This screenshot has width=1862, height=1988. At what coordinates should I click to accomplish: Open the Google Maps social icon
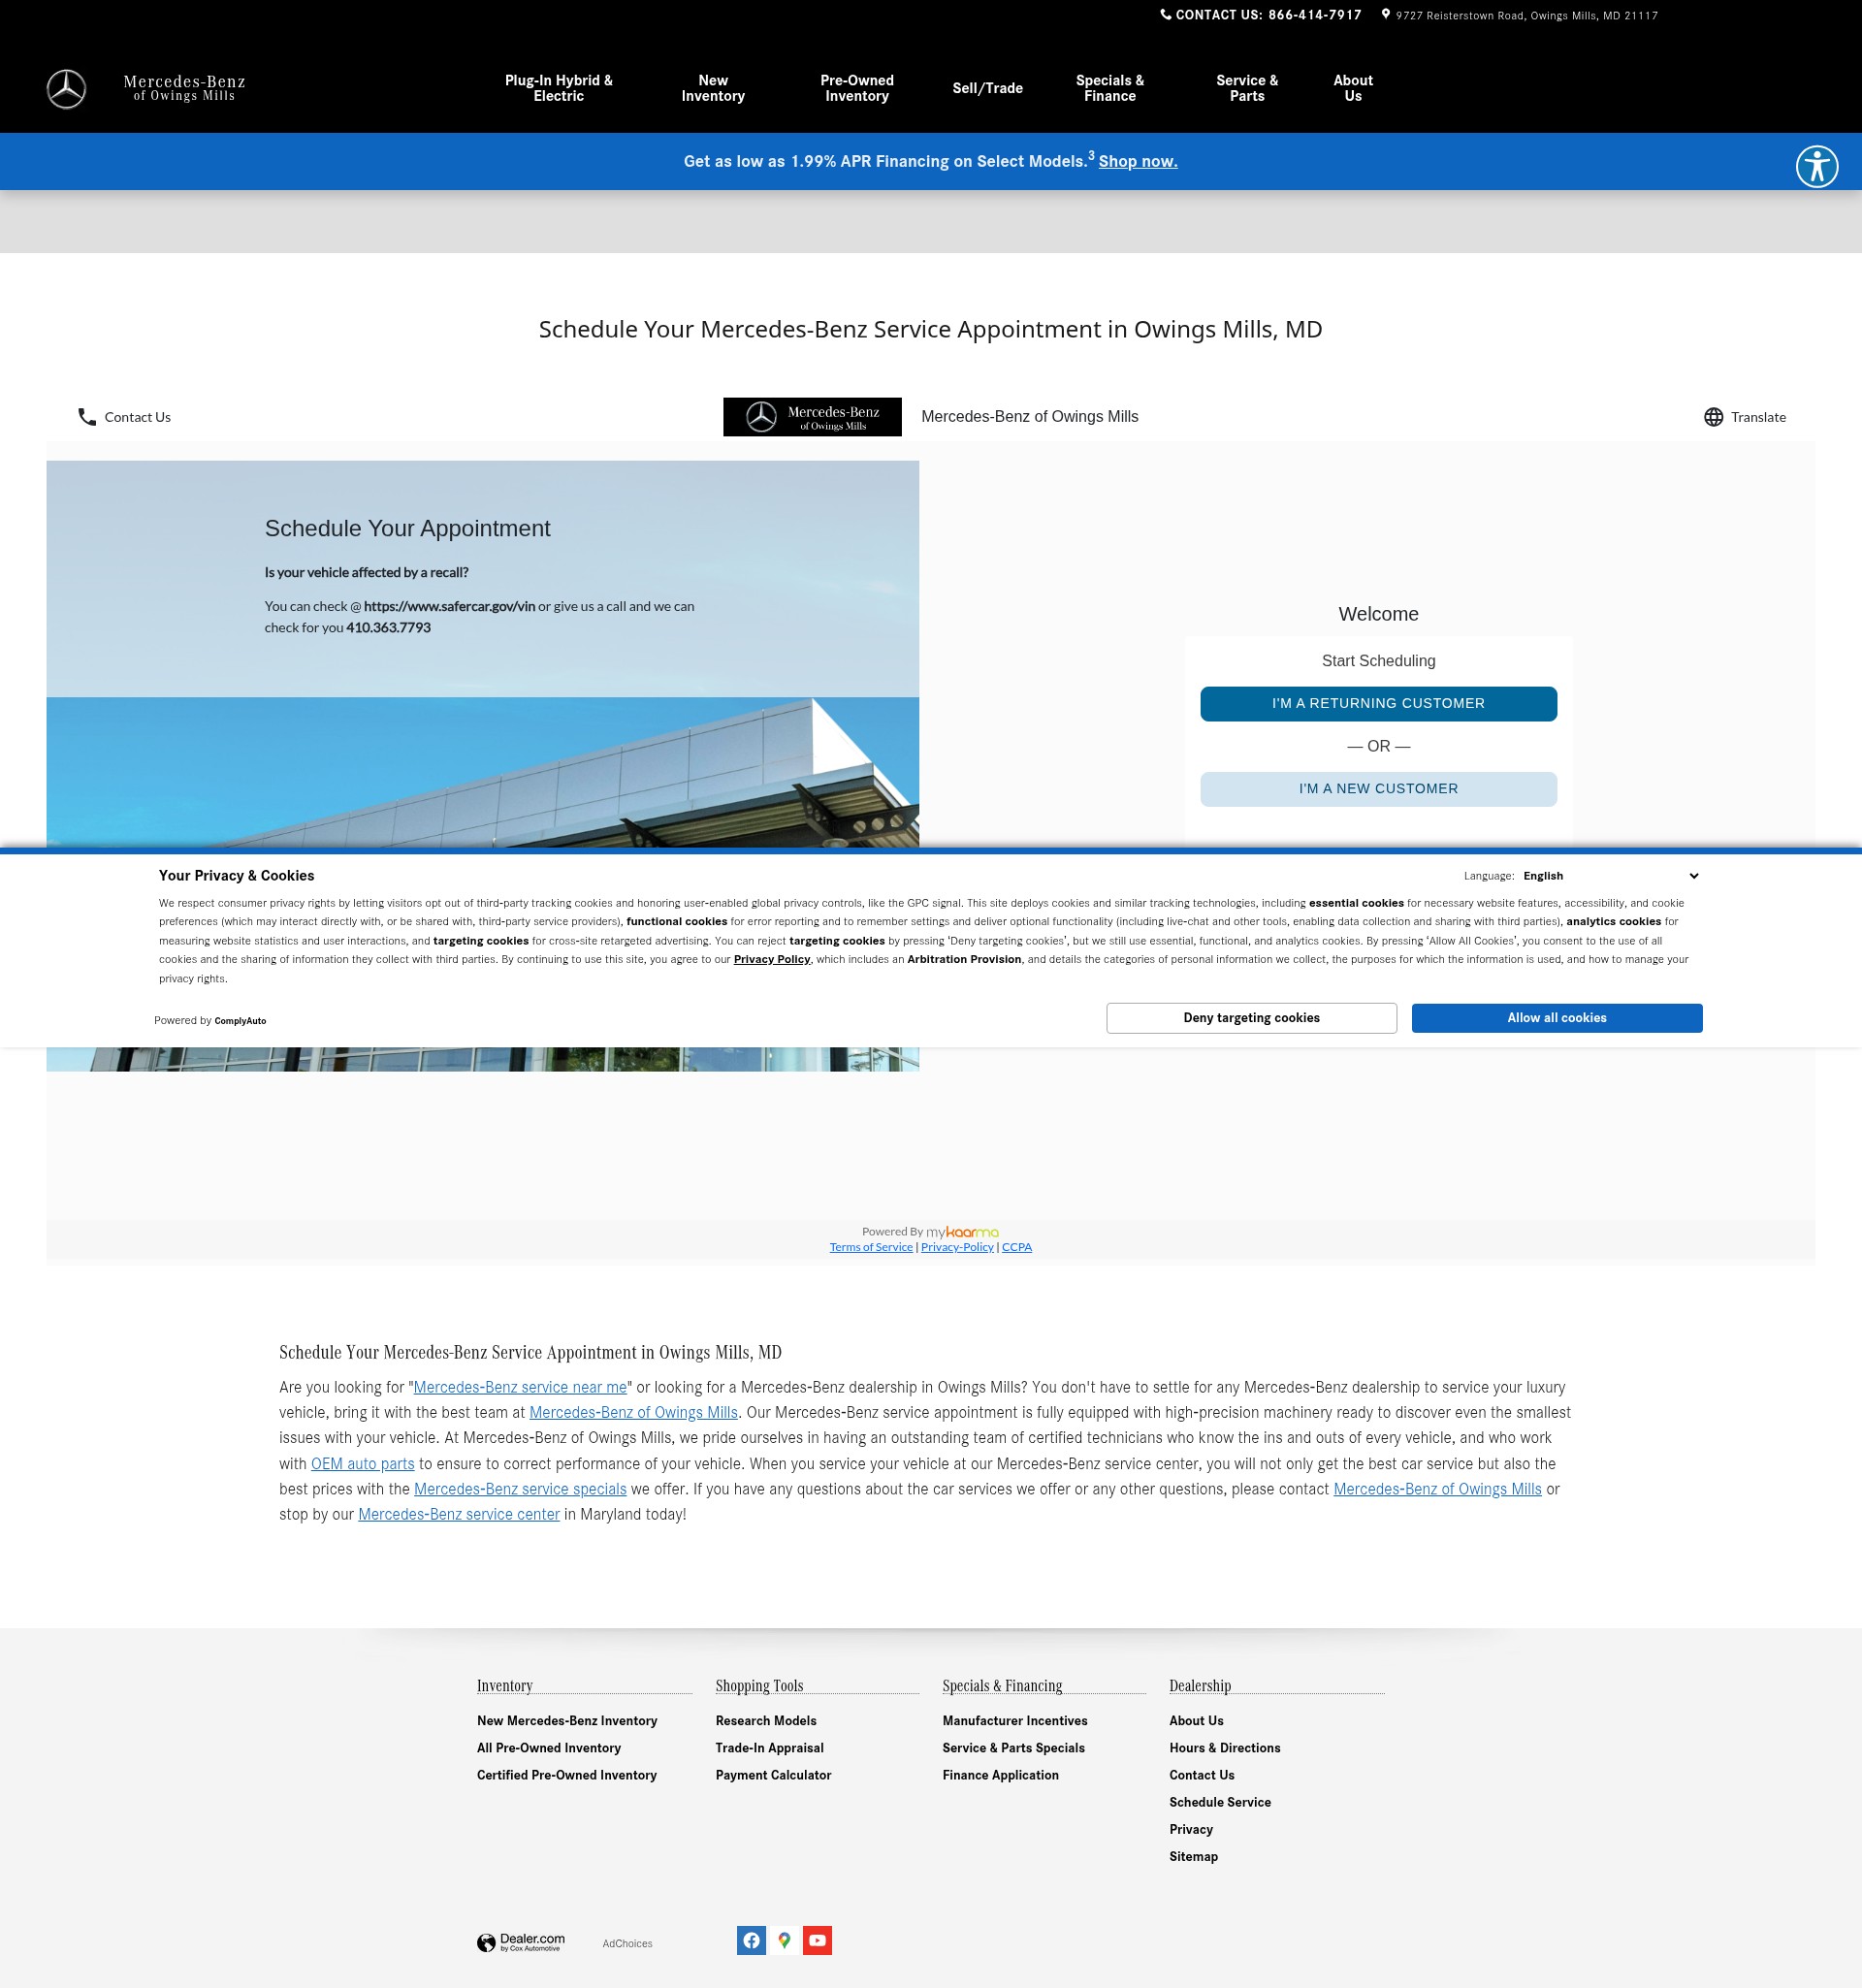coord(784,1940)
